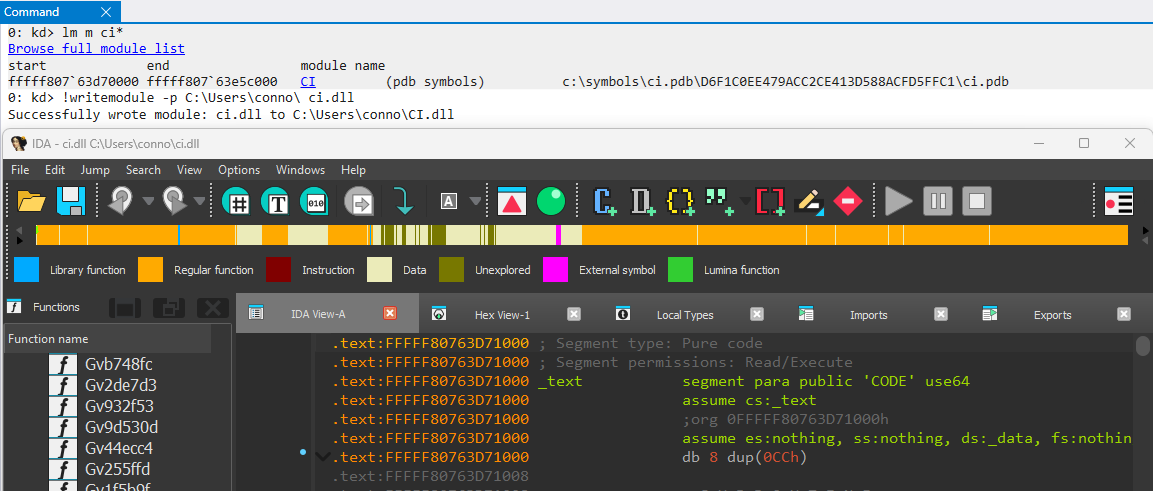Click the white D plus toolbar icon
1153x491 pixels.
pyautogui.click(x=643, y=201)
